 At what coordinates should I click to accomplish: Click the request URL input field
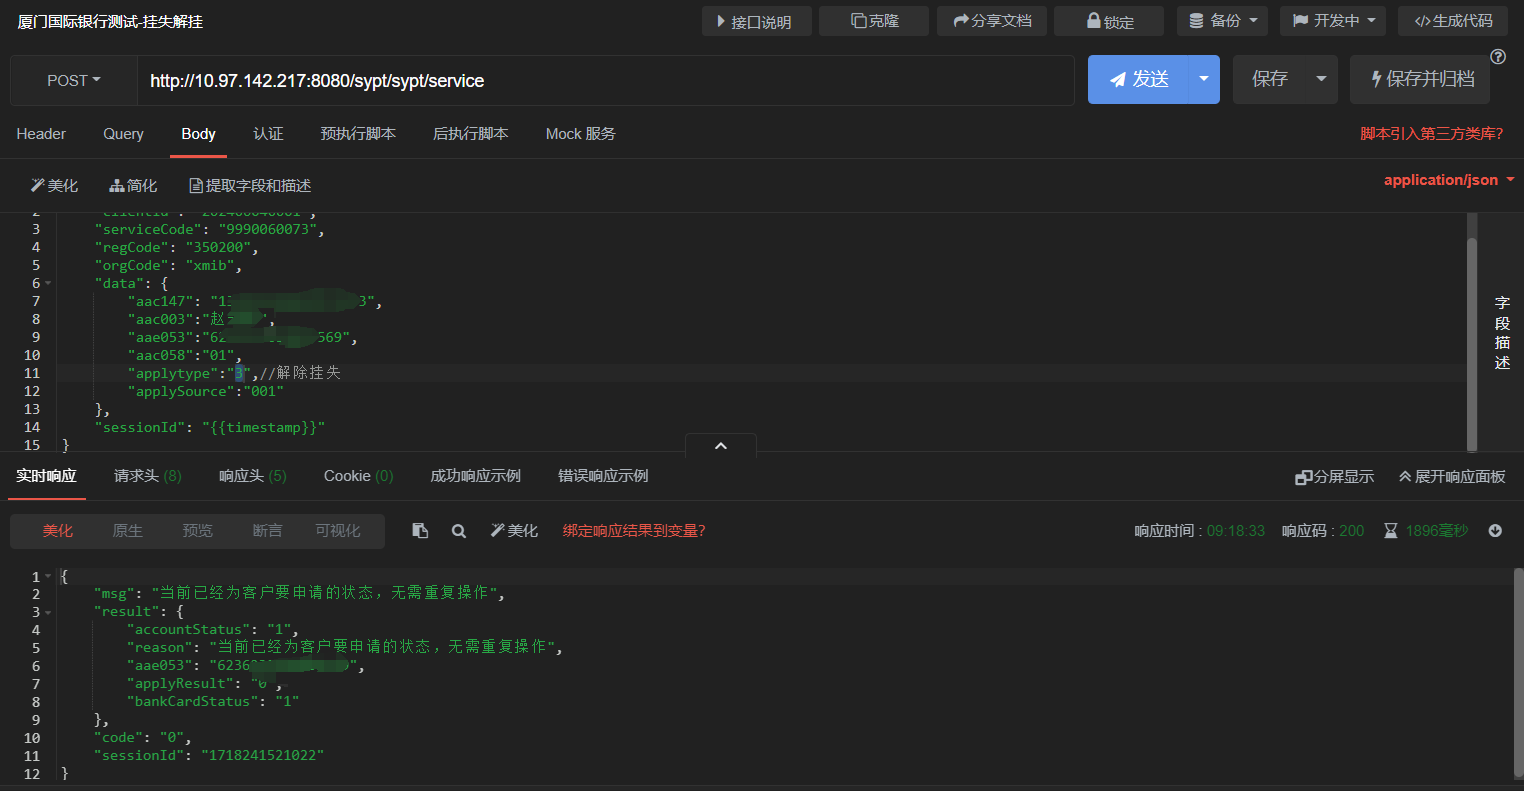tap(605, 80)
